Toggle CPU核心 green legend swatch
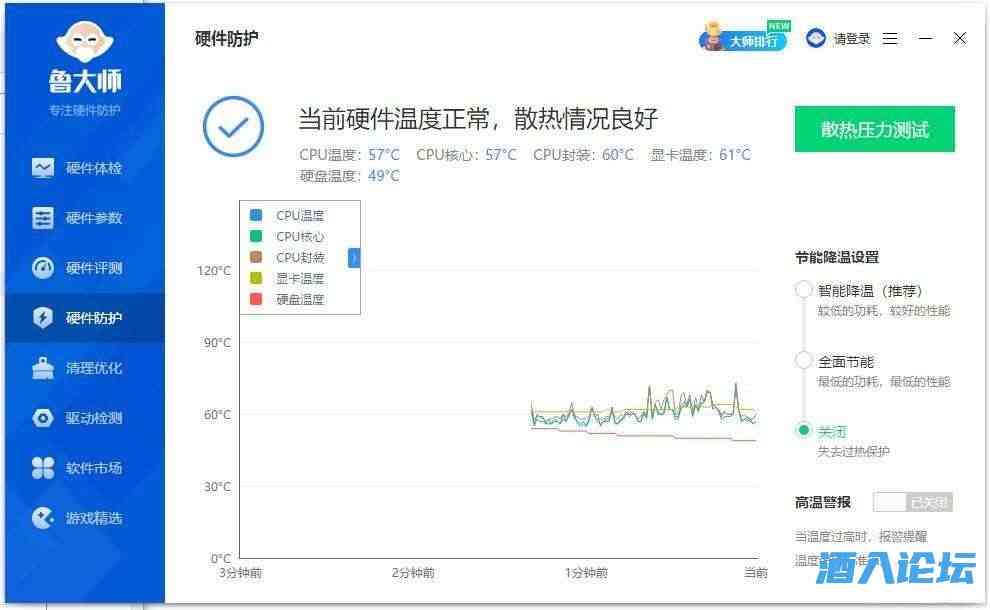990x610 pixels. coord(256,236)
